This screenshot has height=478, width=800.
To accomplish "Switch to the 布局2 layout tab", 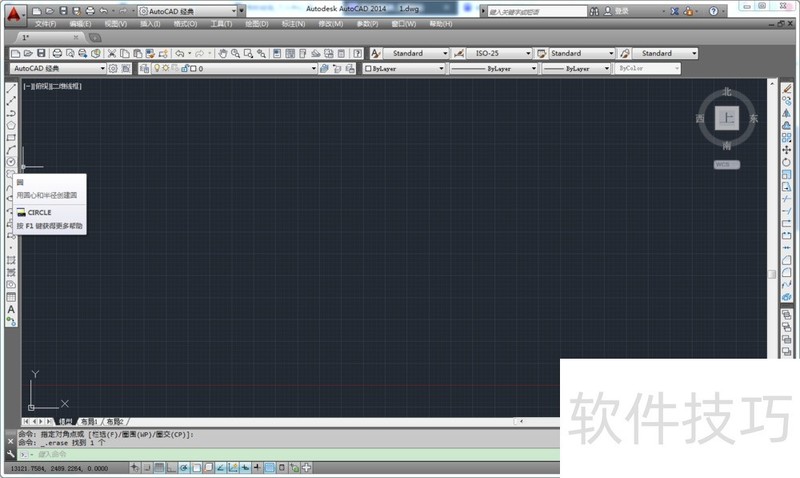I will tap(115, 421).
